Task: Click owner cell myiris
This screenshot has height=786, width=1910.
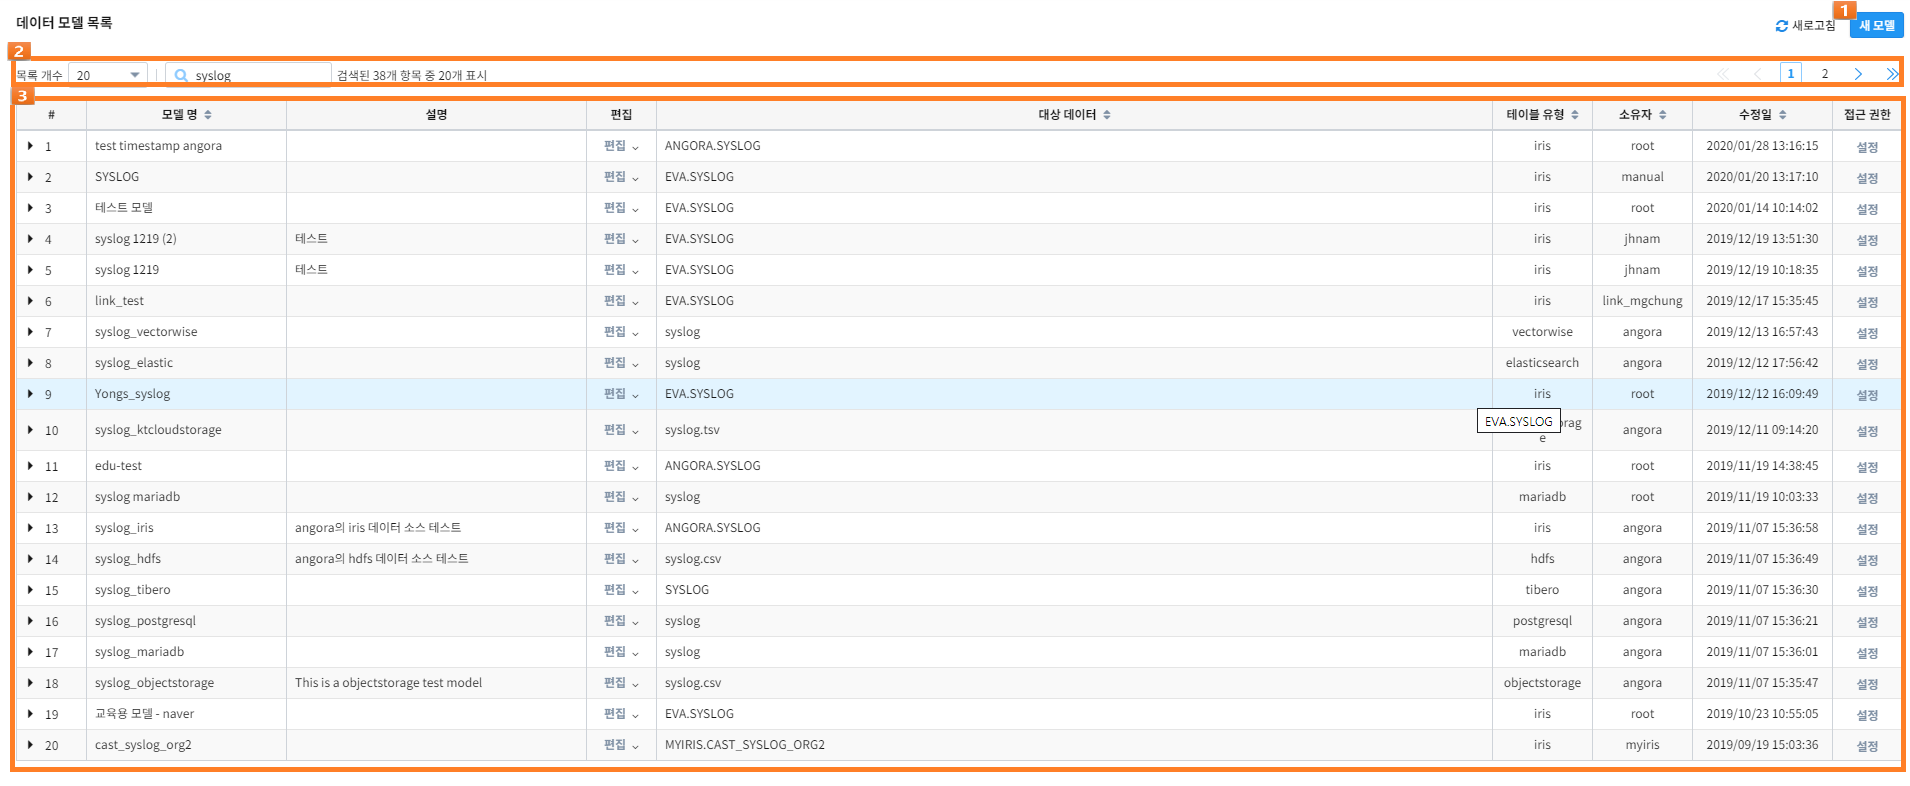Action: coord(1642,745)
